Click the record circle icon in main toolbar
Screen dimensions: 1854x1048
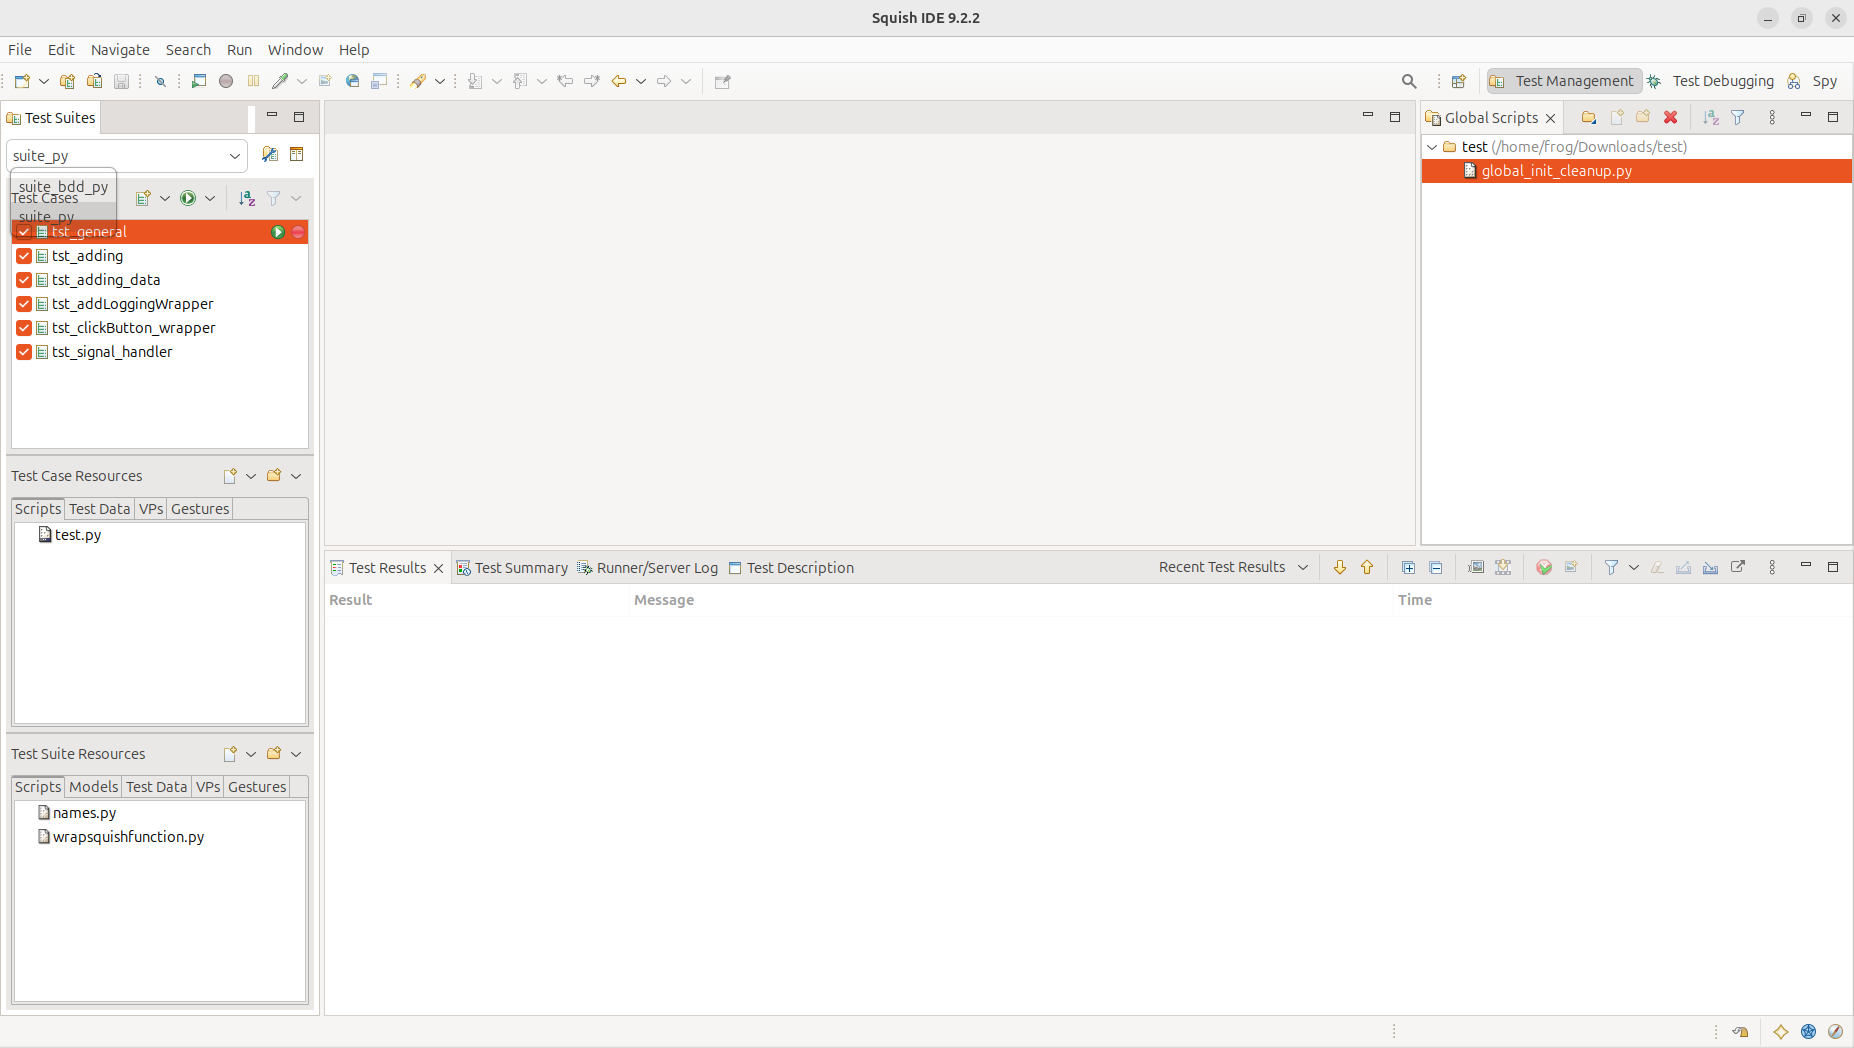point(226,81)
